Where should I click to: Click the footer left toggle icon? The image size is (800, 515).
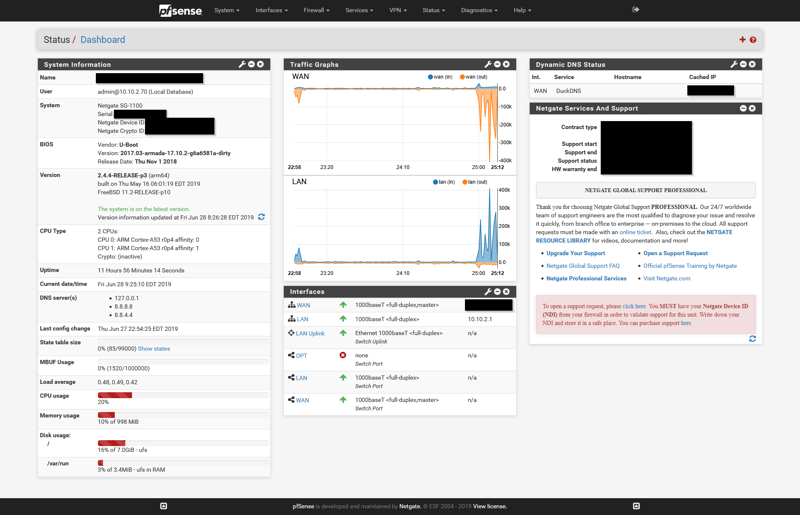(163, 506)
